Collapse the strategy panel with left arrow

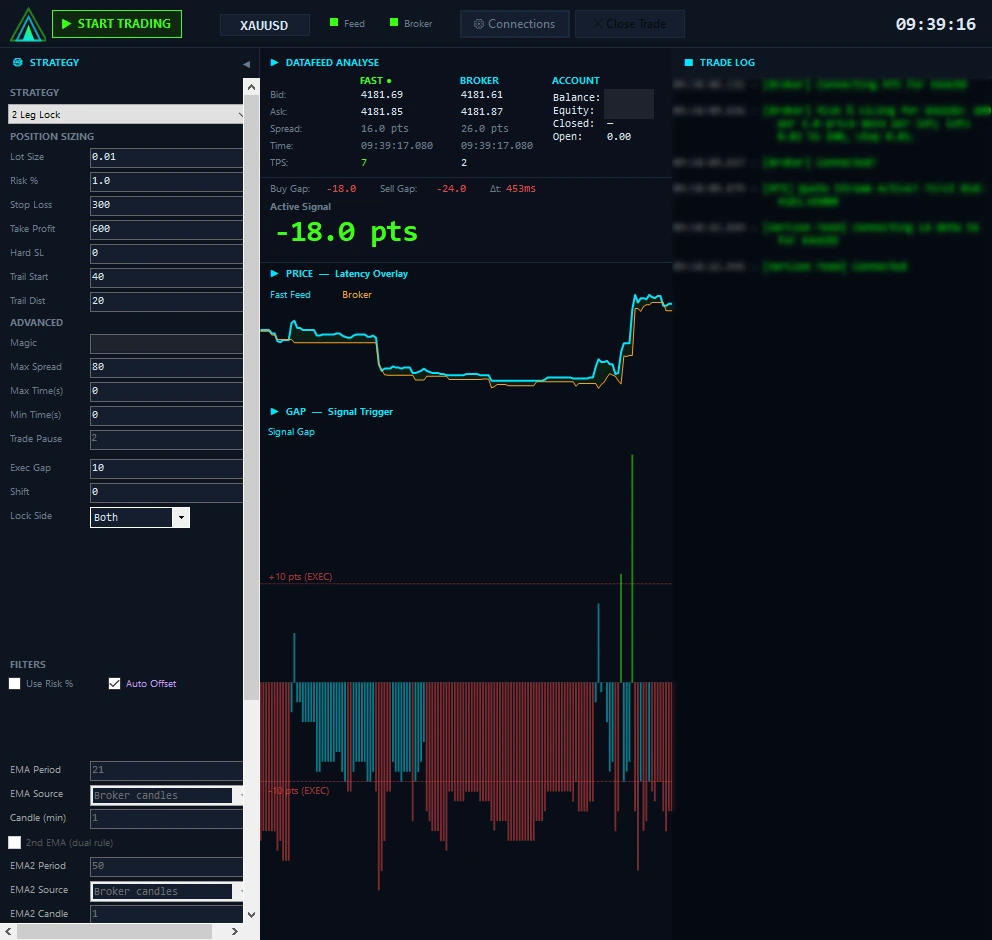click(246, 64)
